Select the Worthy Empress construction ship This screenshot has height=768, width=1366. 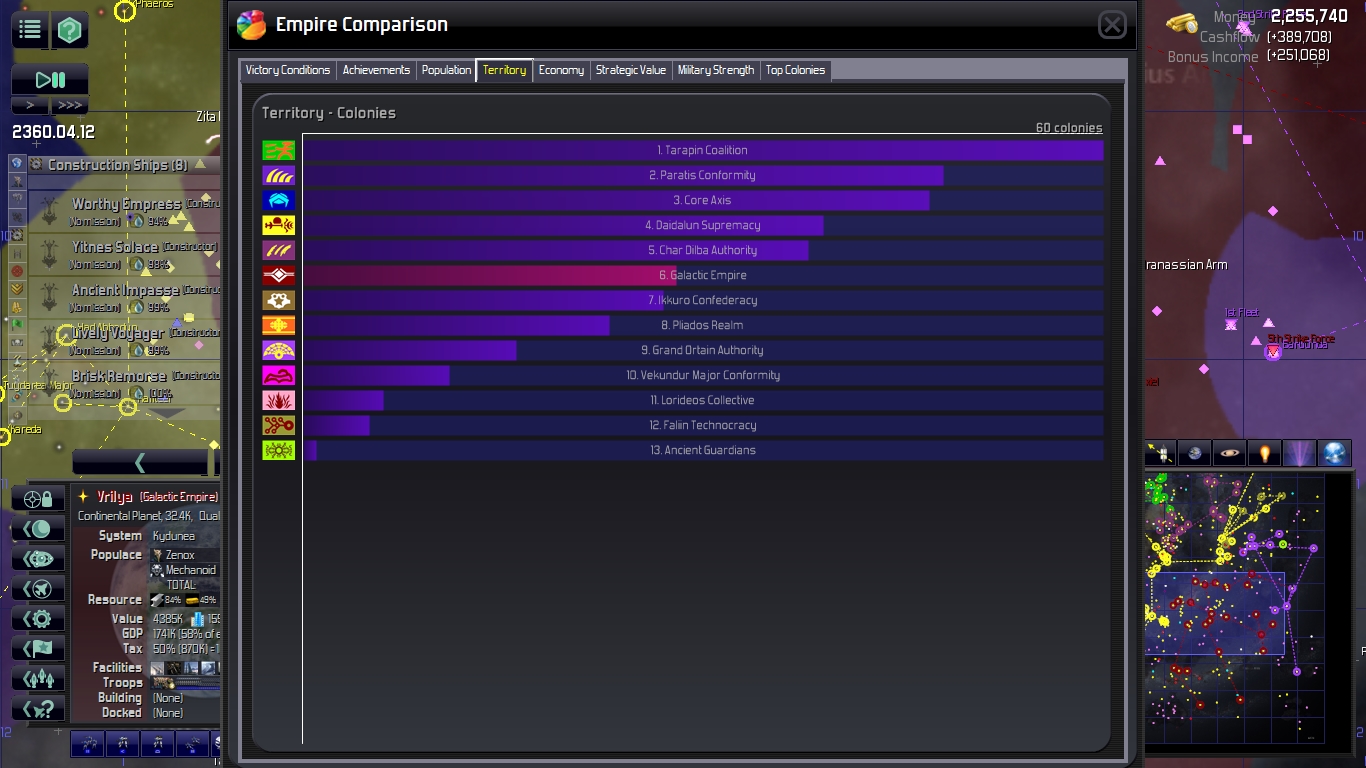(x=124, y=211)
